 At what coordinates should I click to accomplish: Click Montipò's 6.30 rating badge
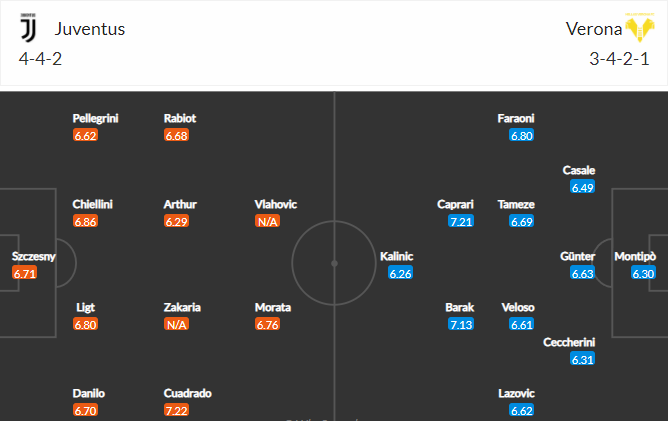point(643,273)
